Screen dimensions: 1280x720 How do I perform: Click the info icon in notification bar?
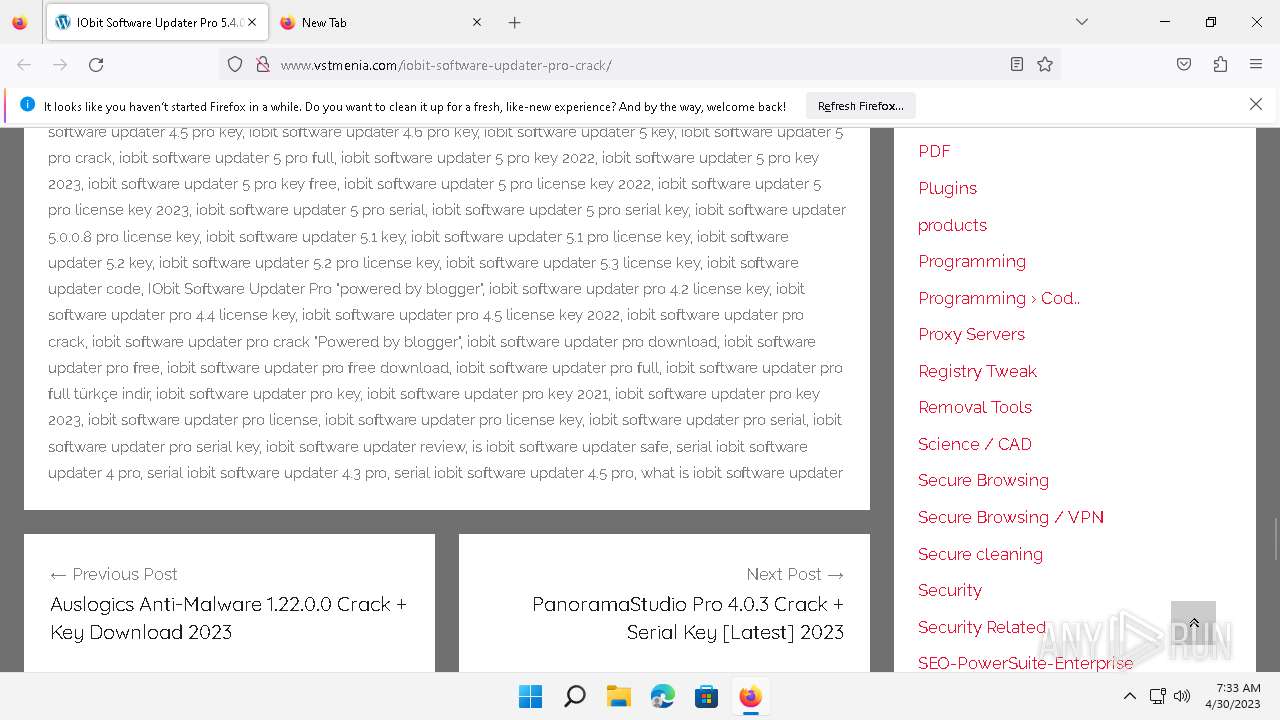(27, 105)
